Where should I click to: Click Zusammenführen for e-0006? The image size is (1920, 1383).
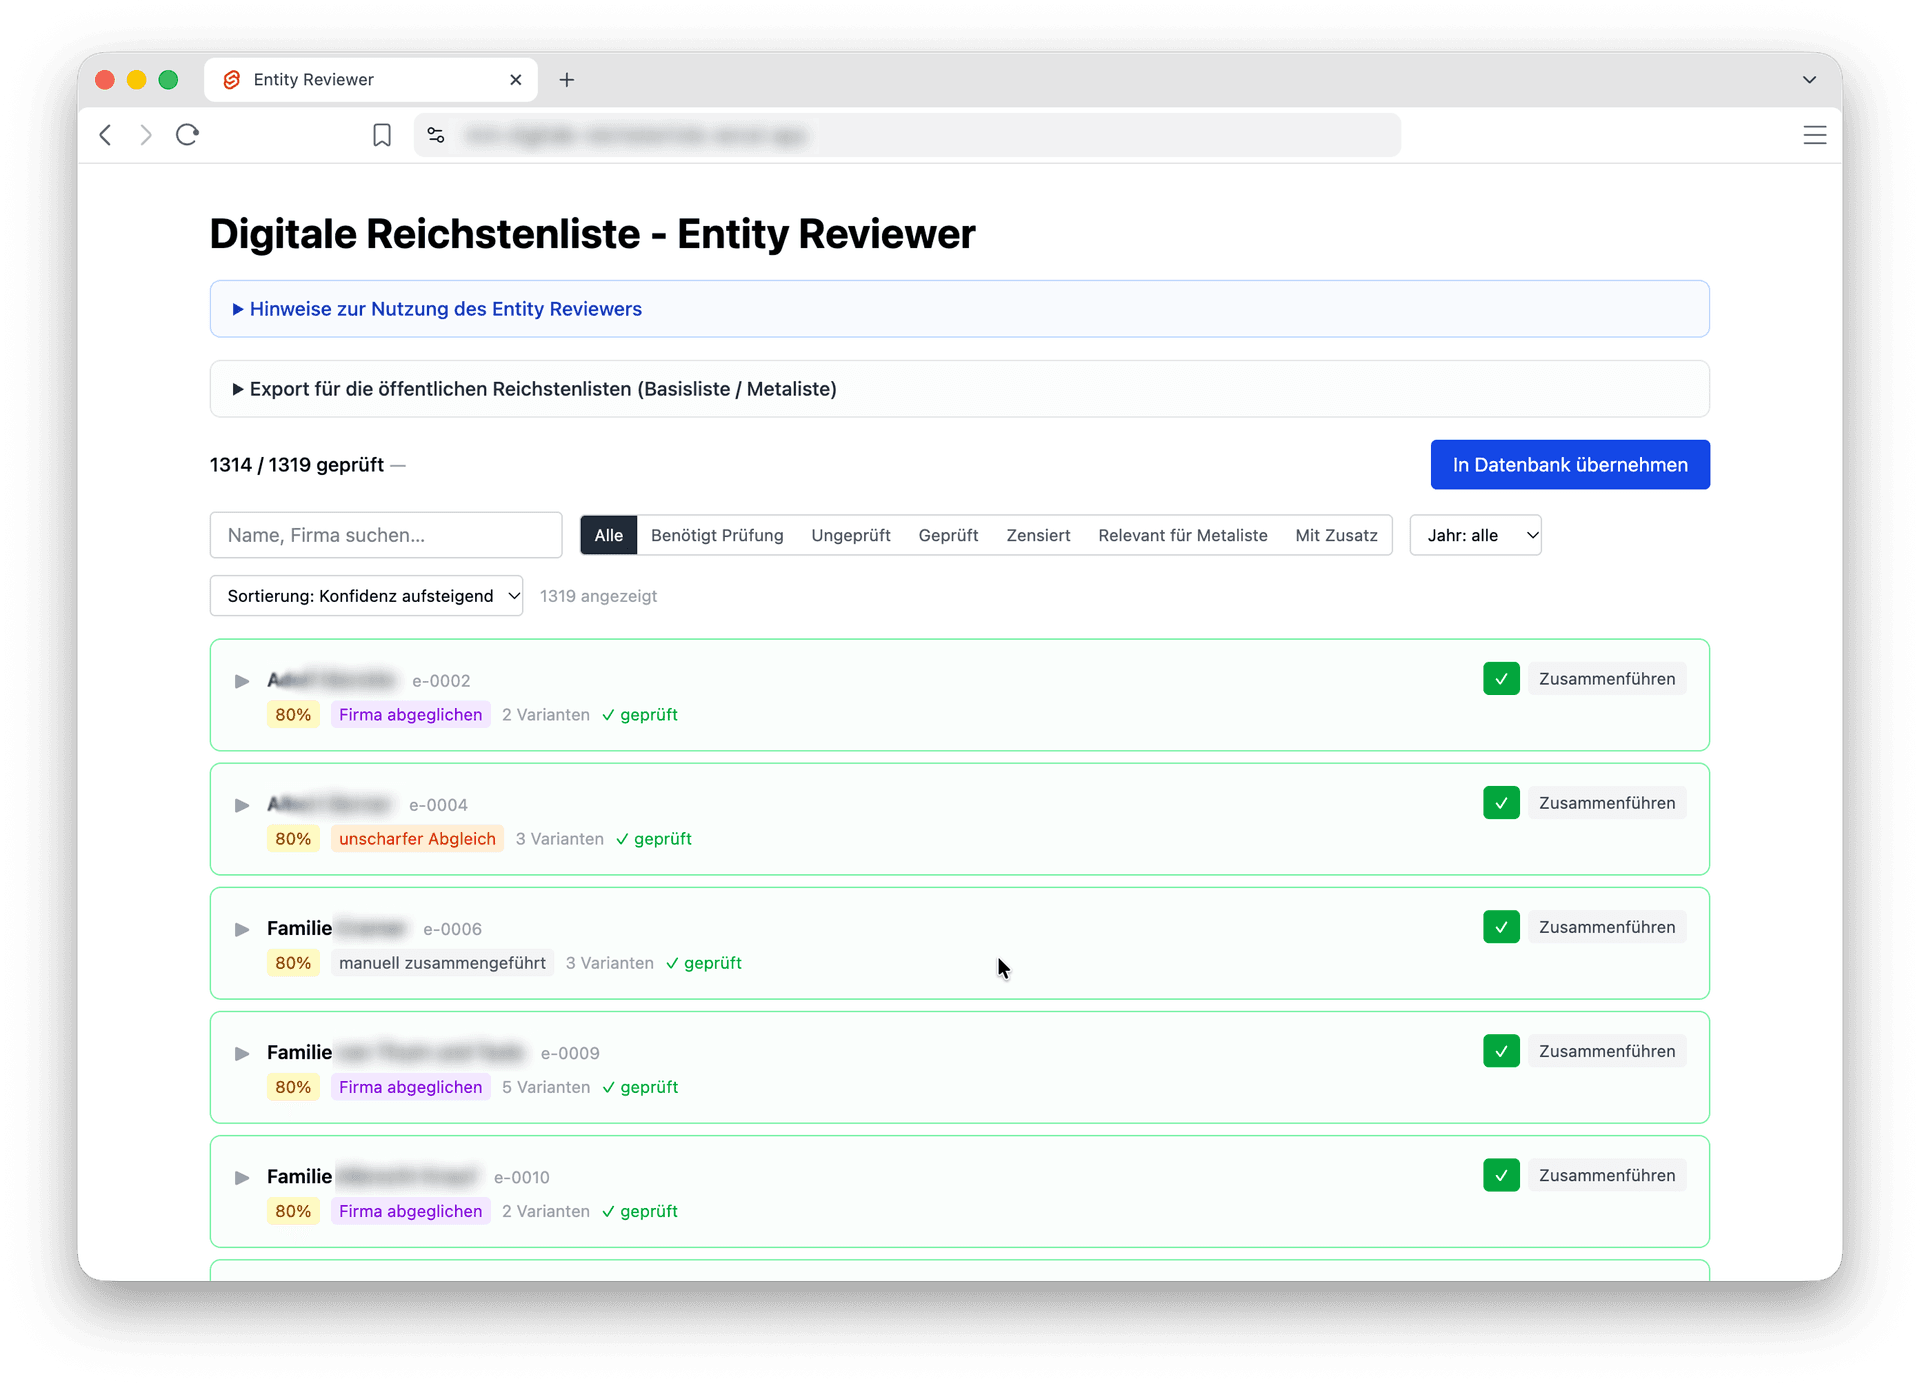pos(1607,927)
